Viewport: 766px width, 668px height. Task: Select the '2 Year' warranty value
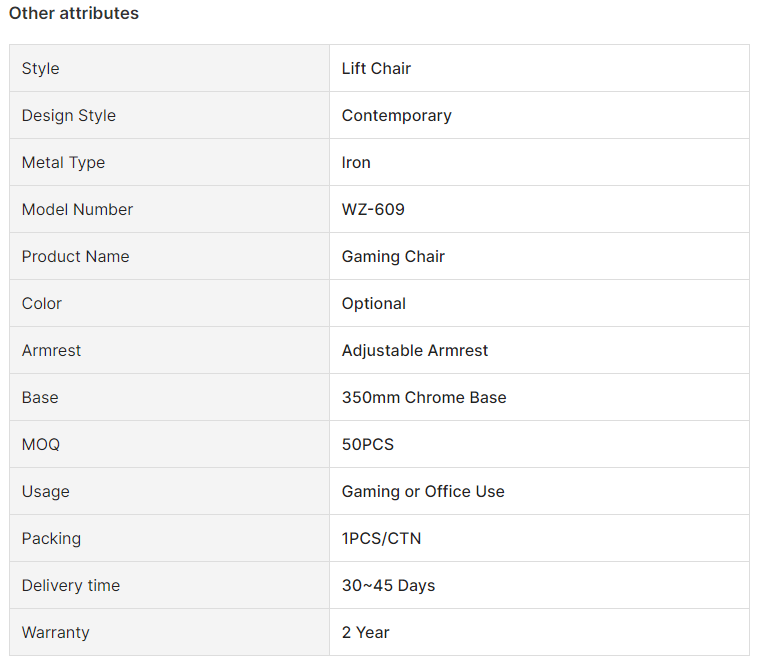tap(366, 632)
